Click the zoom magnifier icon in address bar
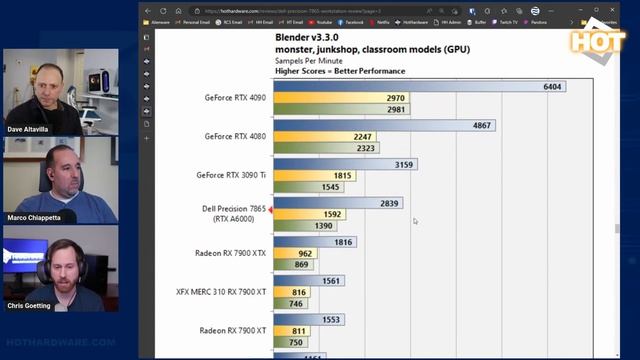 coord(442,11)
